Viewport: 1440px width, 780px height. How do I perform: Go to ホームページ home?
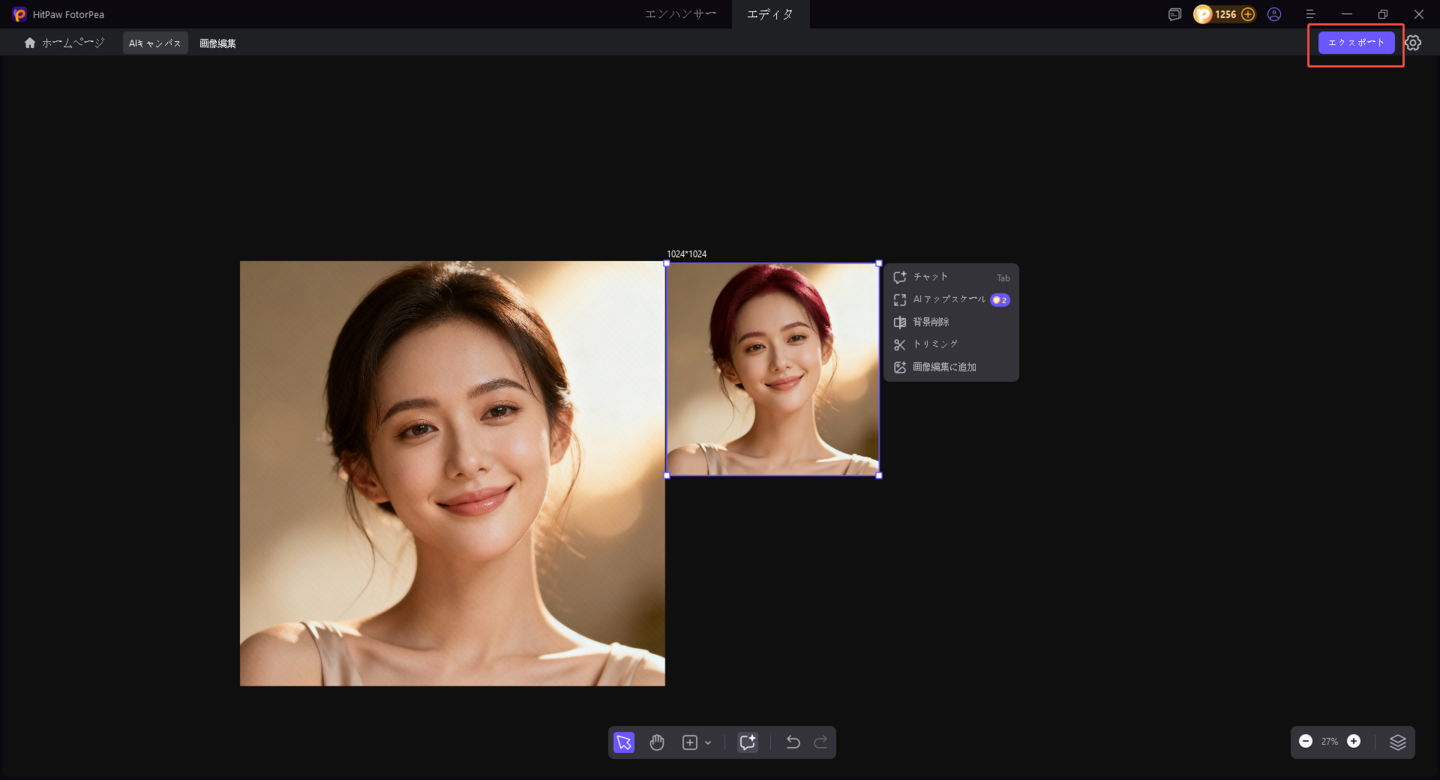tap(64, 43)
